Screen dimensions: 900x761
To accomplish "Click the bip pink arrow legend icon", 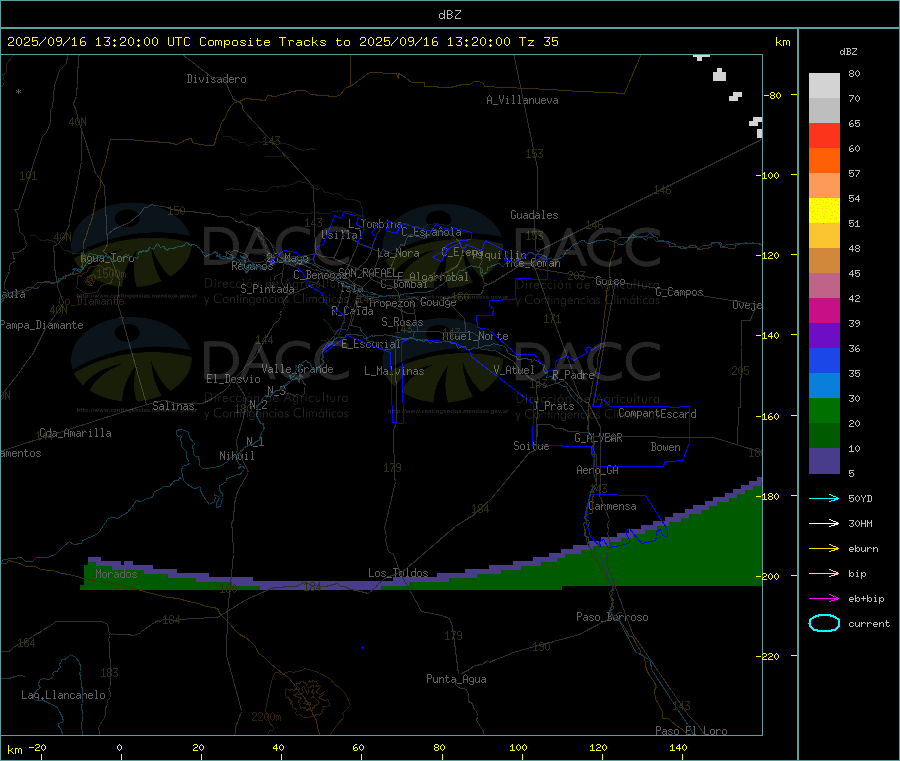I will (824, 573).
